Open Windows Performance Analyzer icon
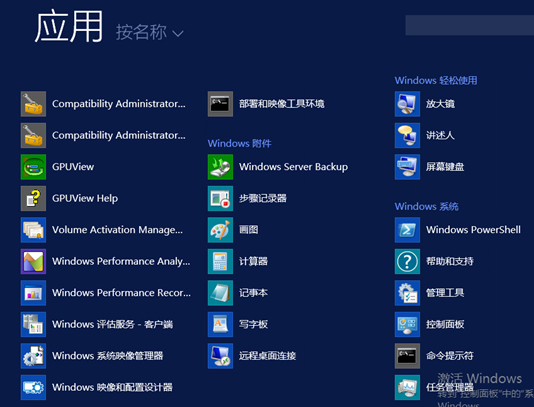 tap(33, 261)
